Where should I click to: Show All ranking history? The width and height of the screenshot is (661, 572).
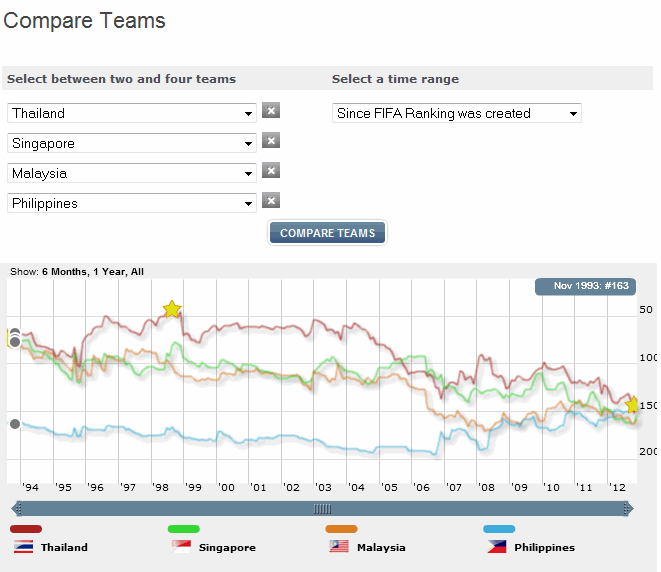(x=137, y=272)
